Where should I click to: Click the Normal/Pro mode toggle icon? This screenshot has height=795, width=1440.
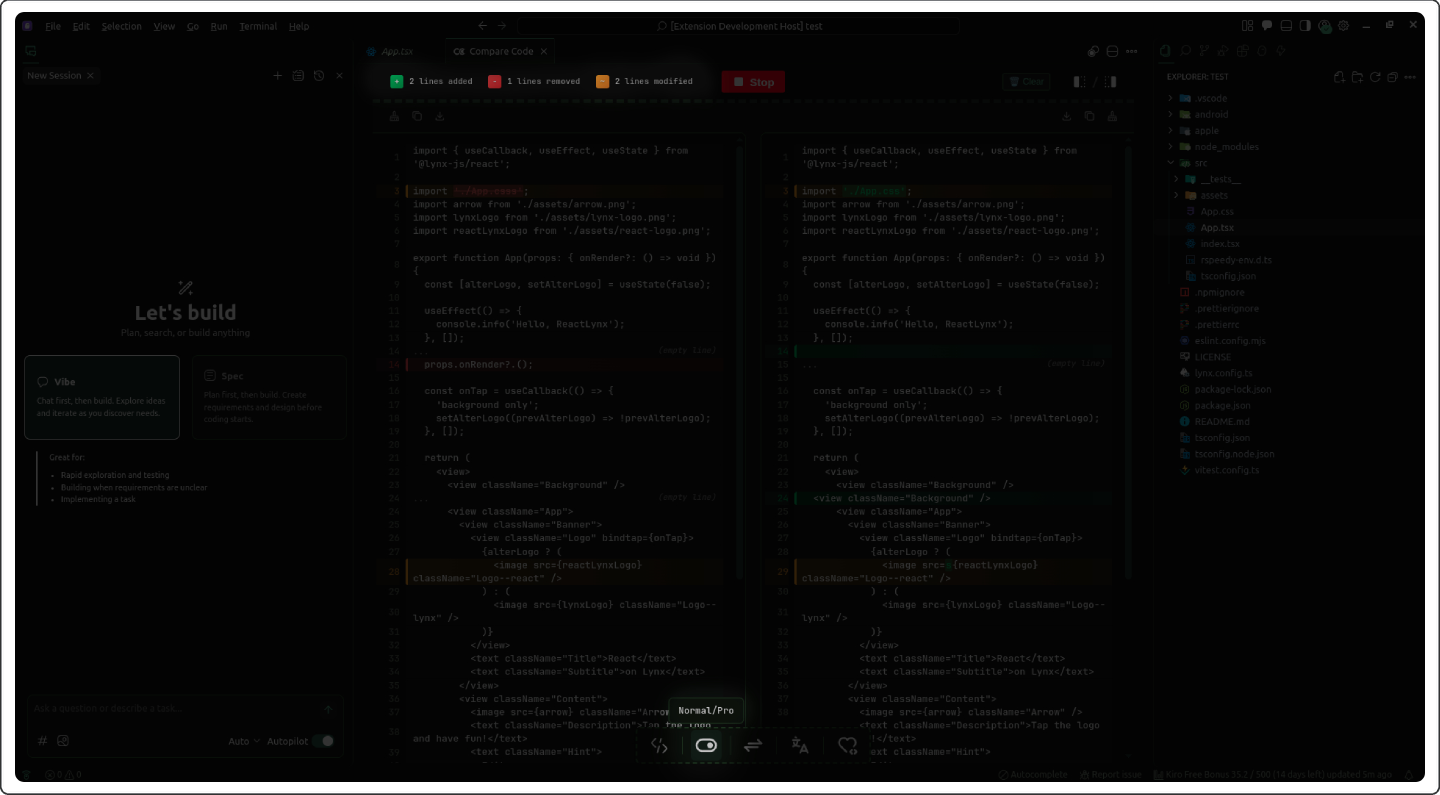point(706,745)
